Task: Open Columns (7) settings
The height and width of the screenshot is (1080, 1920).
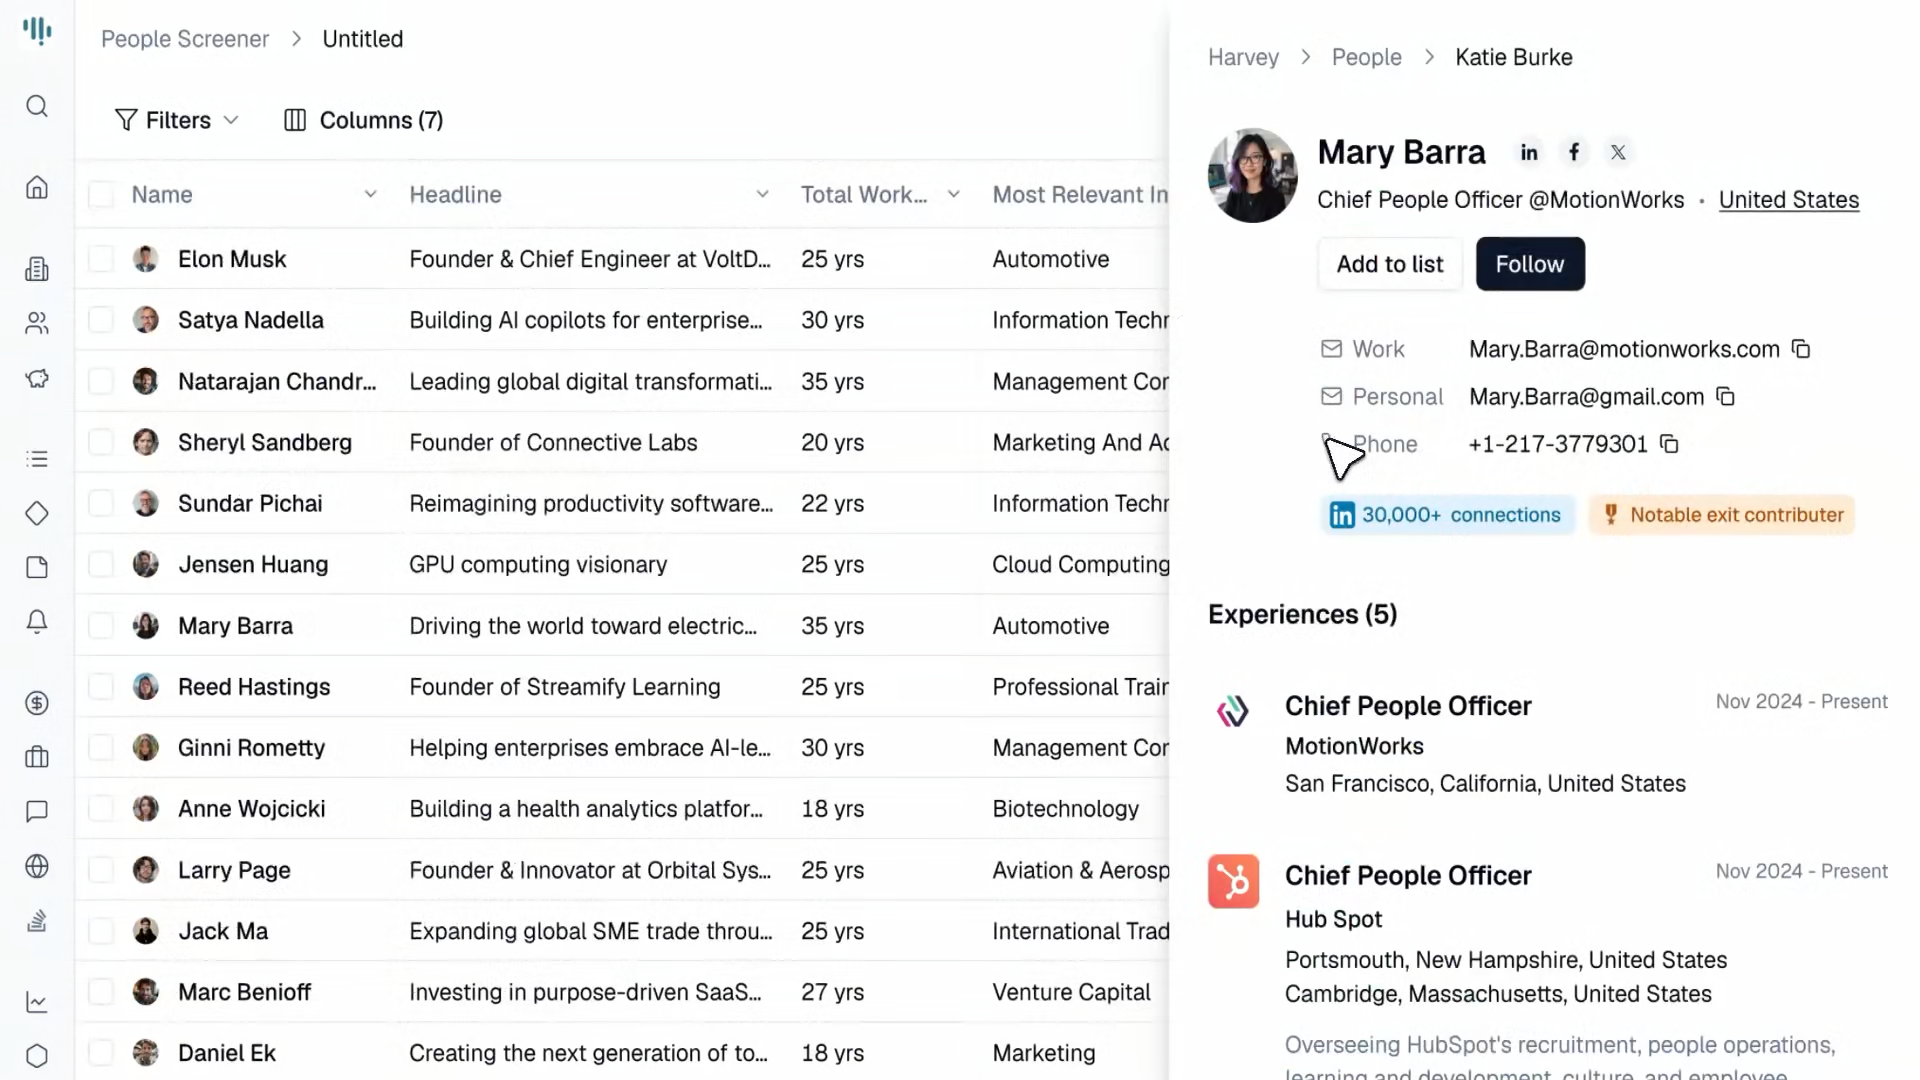Action: click(x=364, y=120)
